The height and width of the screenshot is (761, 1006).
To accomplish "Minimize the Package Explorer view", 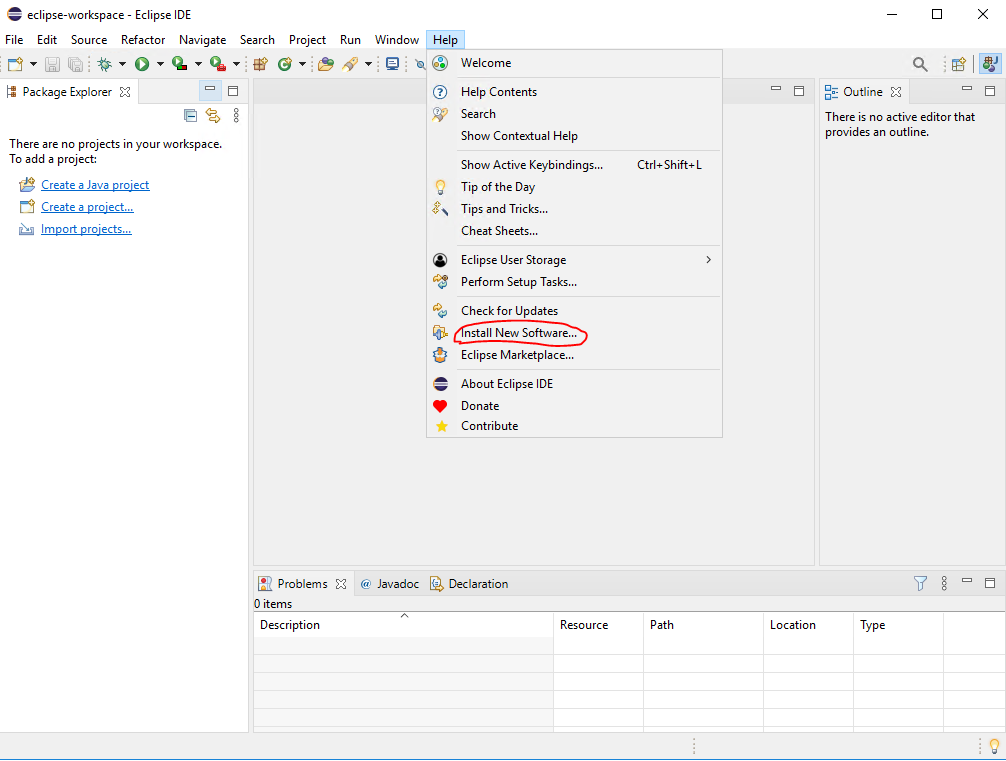I will [210, 91].
